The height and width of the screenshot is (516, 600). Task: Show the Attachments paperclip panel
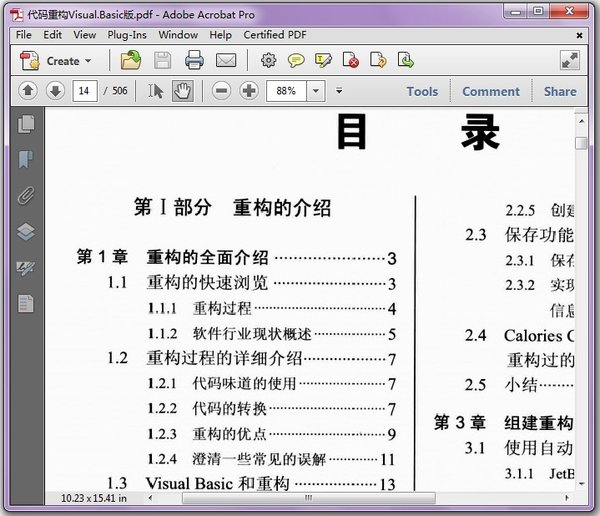(26, 195)
